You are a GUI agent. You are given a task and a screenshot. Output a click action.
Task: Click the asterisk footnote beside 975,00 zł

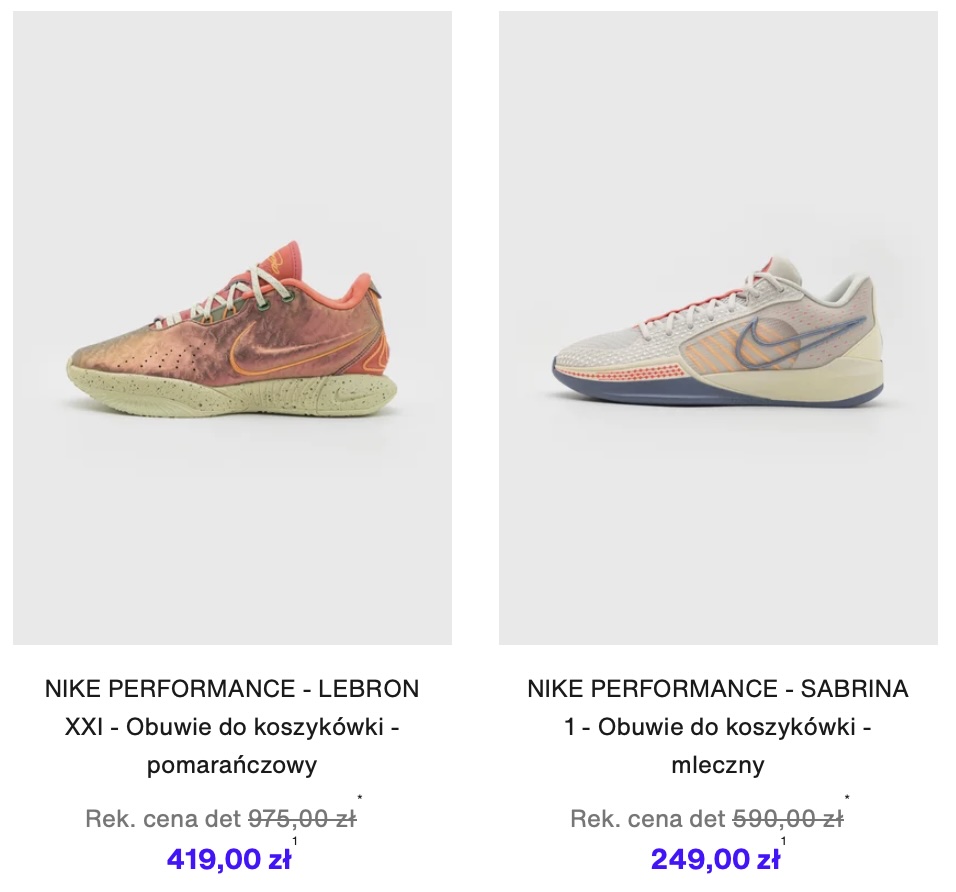click(x=360, y=798)
